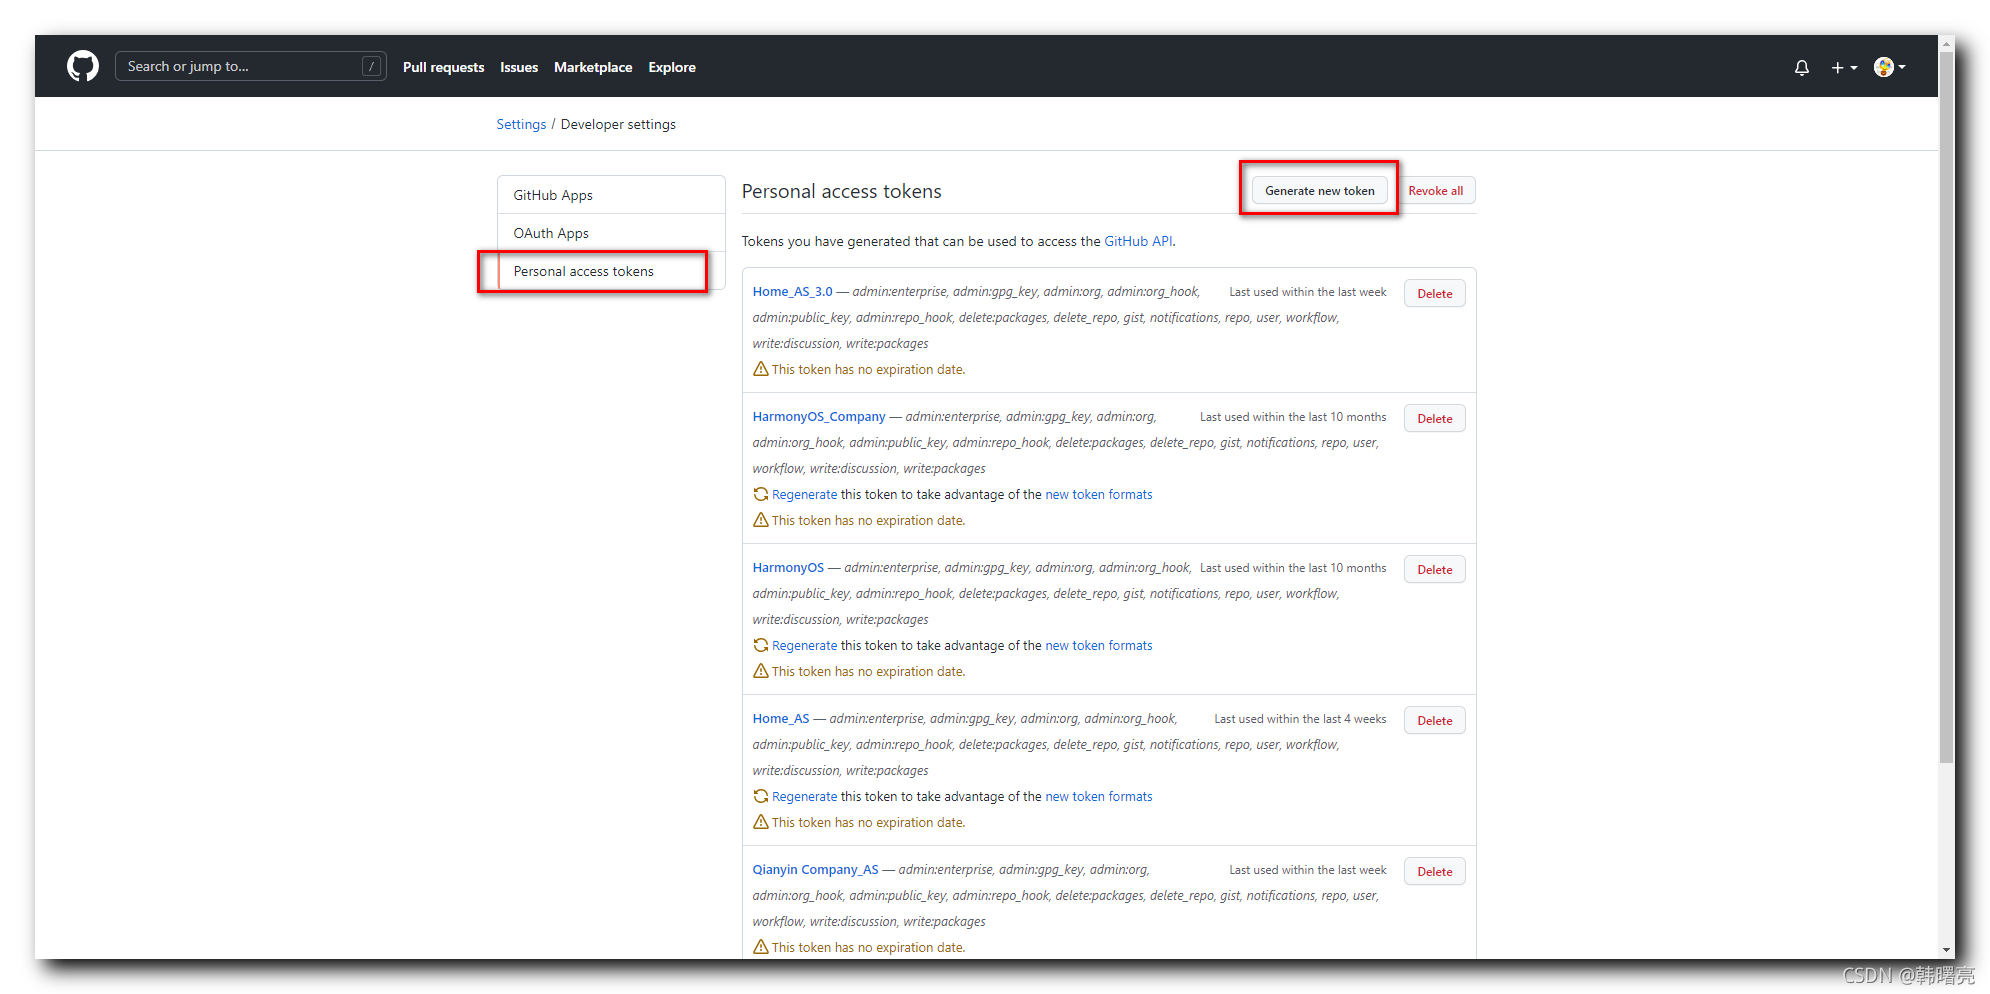Screen dimensions: 1990x994
Task: Open Explore in top navigation
Action: tap(672, 67)
